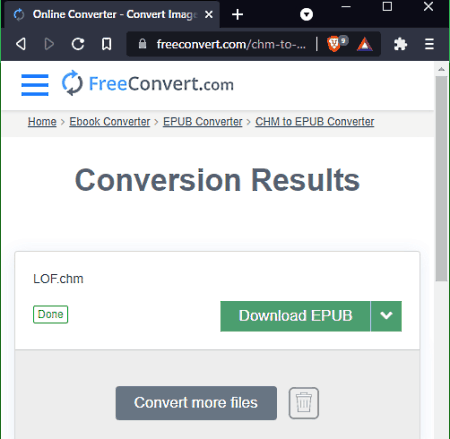
Task: Open the browser main menu
Action: [429, 44]
